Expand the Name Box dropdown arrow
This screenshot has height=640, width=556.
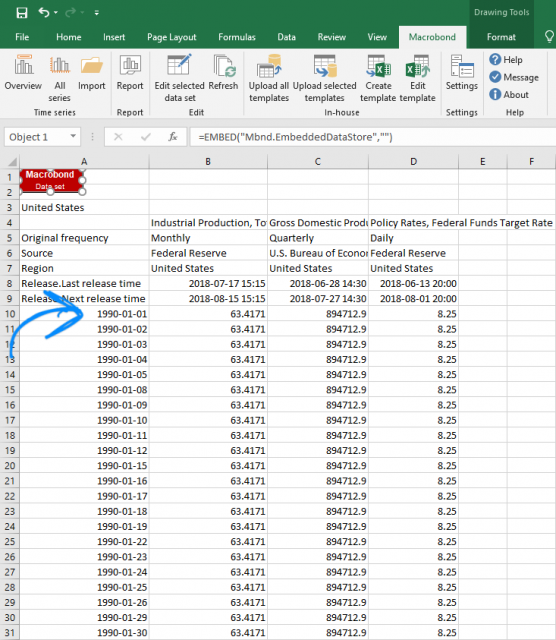click(x=73, y=136)
